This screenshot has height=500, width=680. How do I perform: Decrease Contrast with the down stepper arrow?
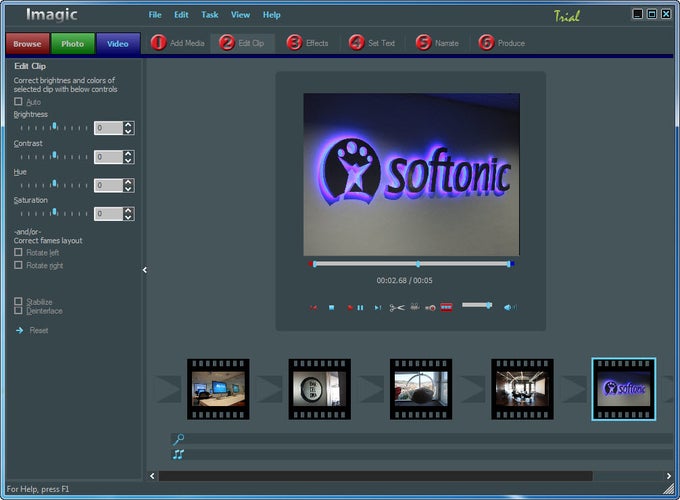pos(128,160)
